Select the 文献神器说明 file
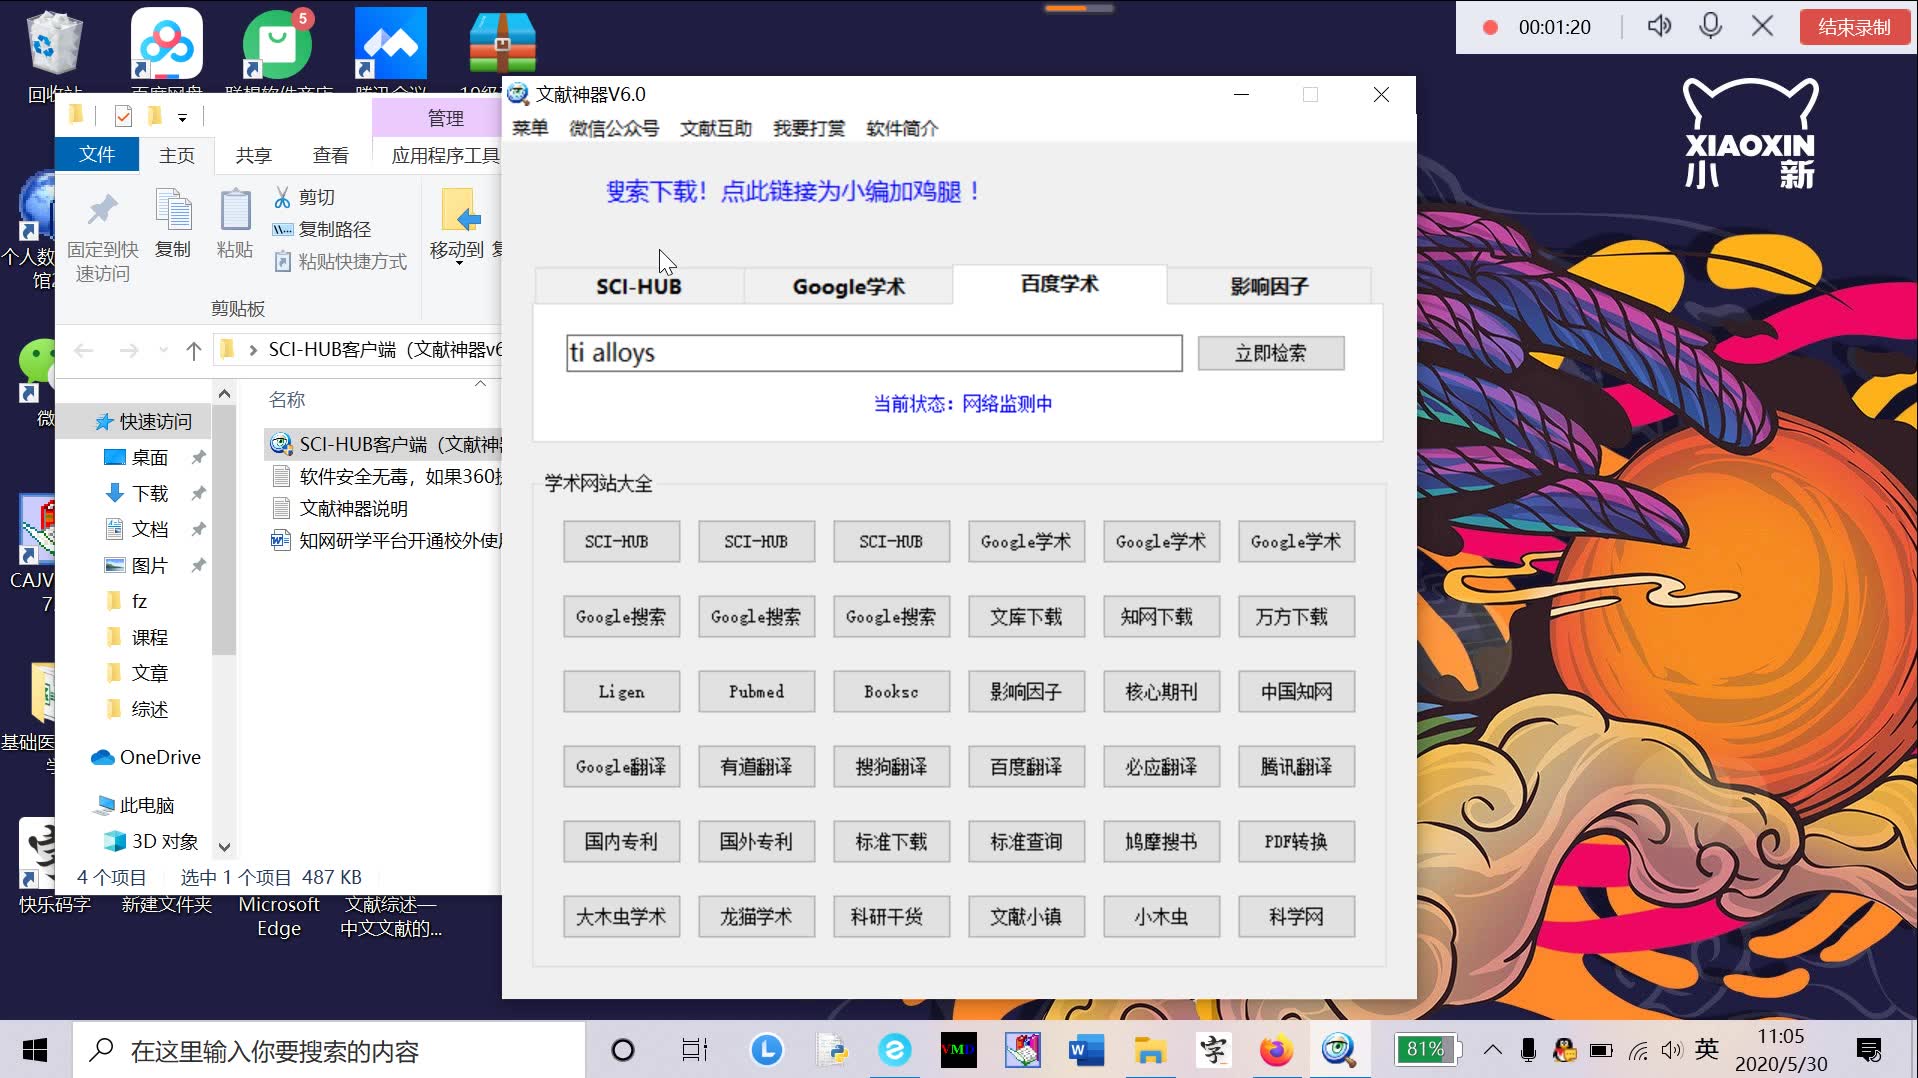This screenshot has height=1078, width=1918. coord(352,509)
